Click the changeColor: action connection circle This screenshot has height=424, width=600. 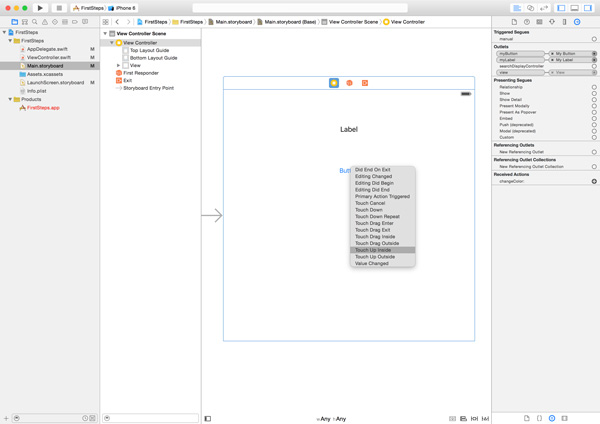click(x=594, y=182)
